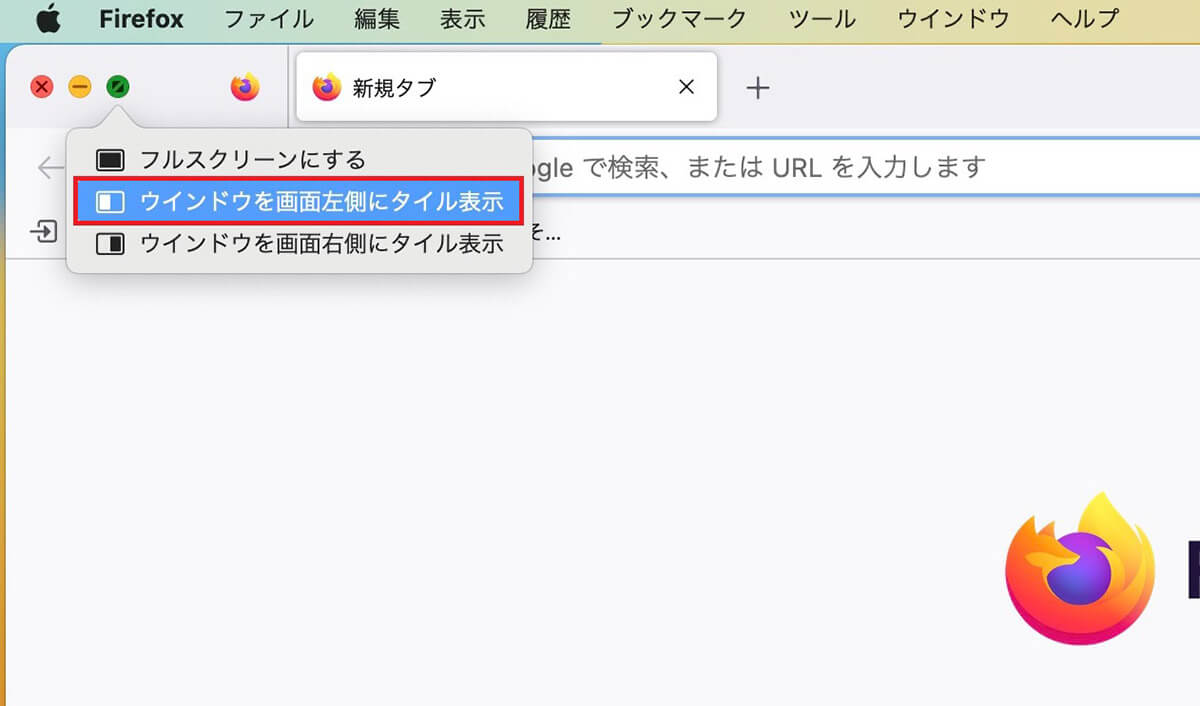Click the bookmark import icon in the bookmarks toolbar

click(x=44, y=232)
